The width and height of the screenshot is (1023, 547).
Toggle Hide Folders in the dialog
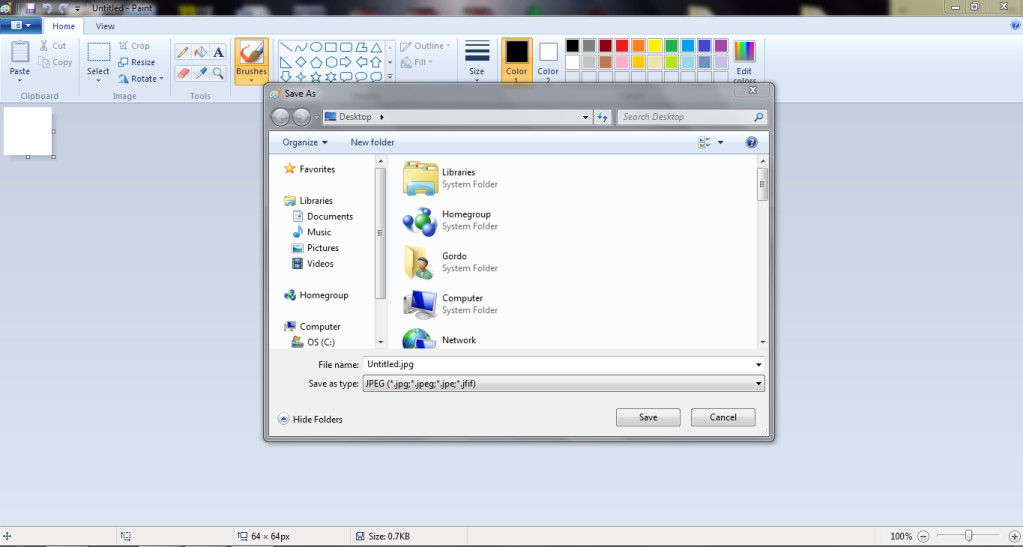[x=310, y=419]
